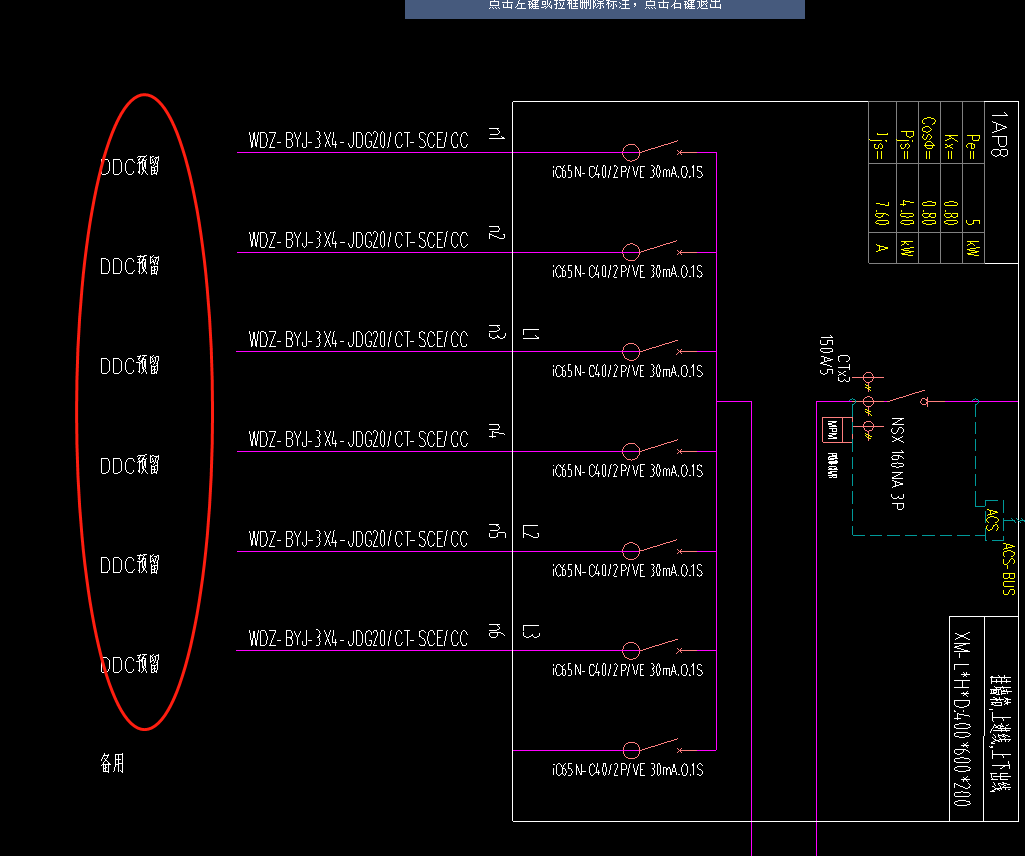
Task: Click the DDC预留 label on circuit n1
Action: click(129, 166)
